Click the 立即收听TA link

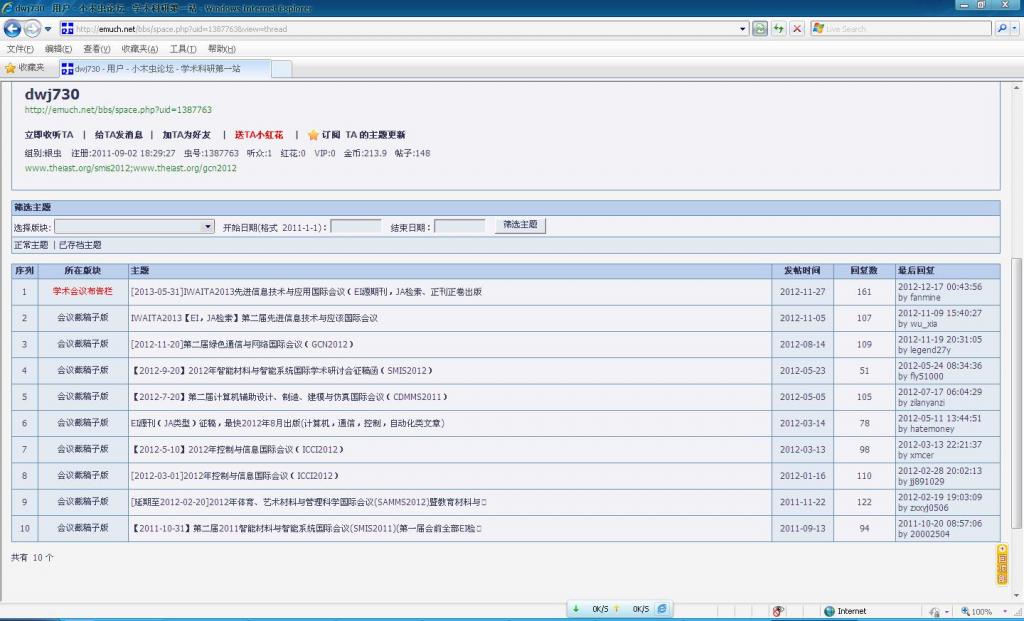point(49,135)
